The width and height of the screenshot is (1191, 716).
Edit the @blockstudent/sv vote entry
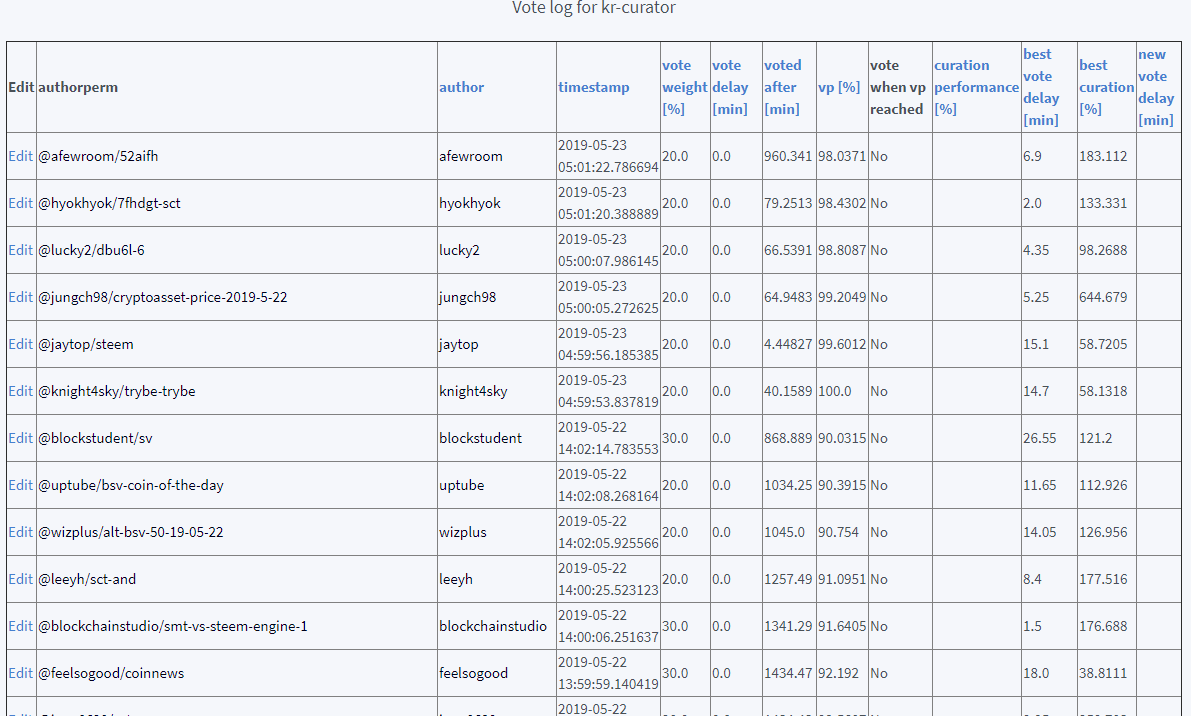pyautogui.click(x=21, y=439)
